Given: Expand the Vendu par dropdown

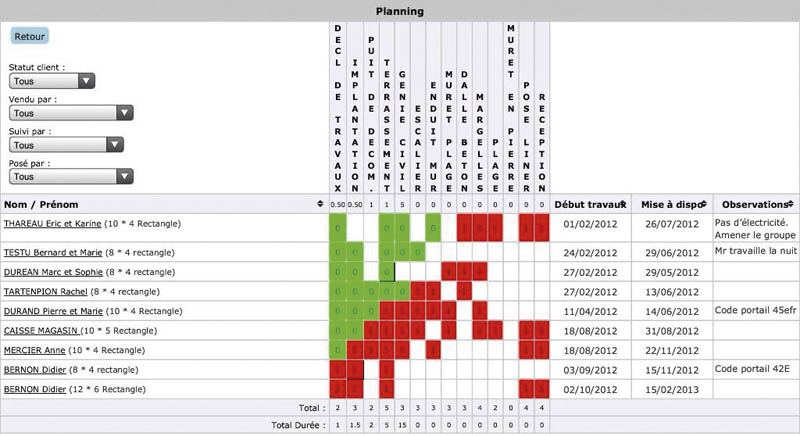Looking at the screenshot, I should pos(51,113).
